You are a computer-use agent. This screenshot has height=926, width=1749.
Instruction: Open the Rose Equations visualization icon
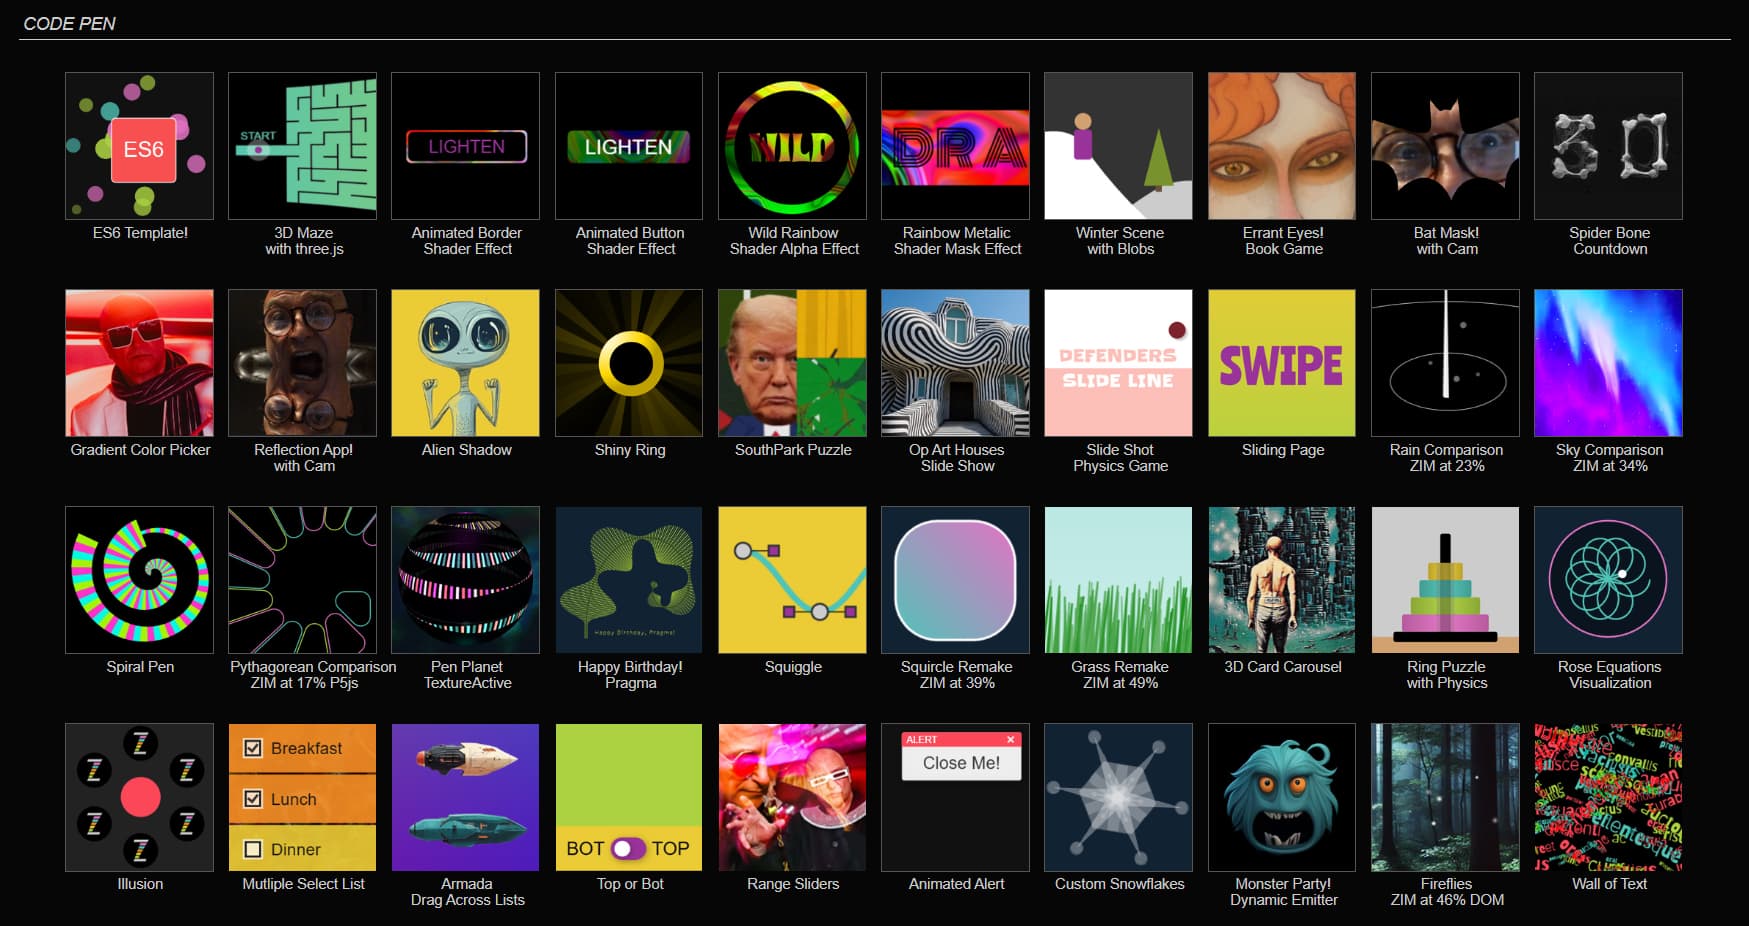(1608, 580)
